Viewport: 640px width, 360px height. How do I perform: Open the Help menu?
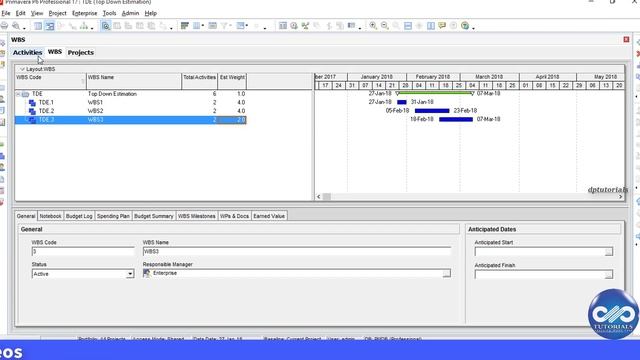tap(150, 13)
